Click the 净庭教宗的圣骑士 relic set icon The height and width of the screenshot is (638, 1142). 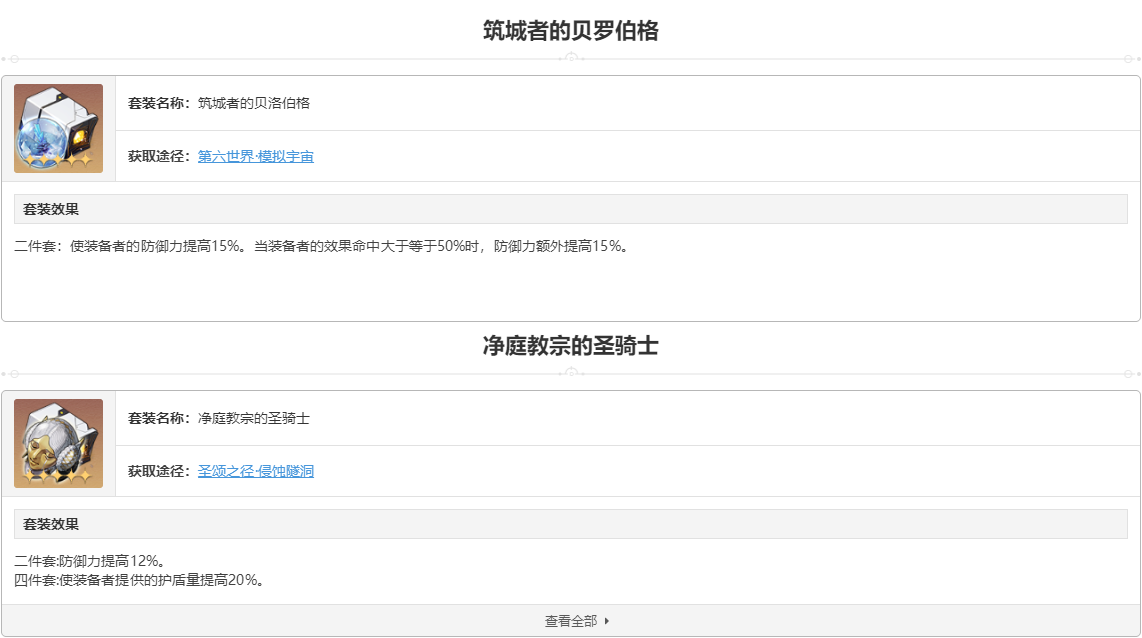(x=58, y=444)
